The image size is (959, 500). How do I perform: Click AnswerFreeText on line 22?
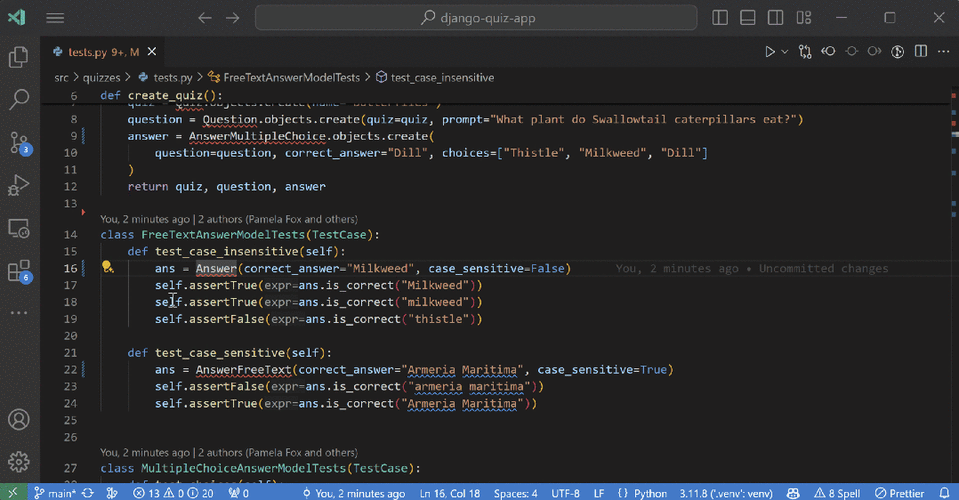[x=243, y=370]
